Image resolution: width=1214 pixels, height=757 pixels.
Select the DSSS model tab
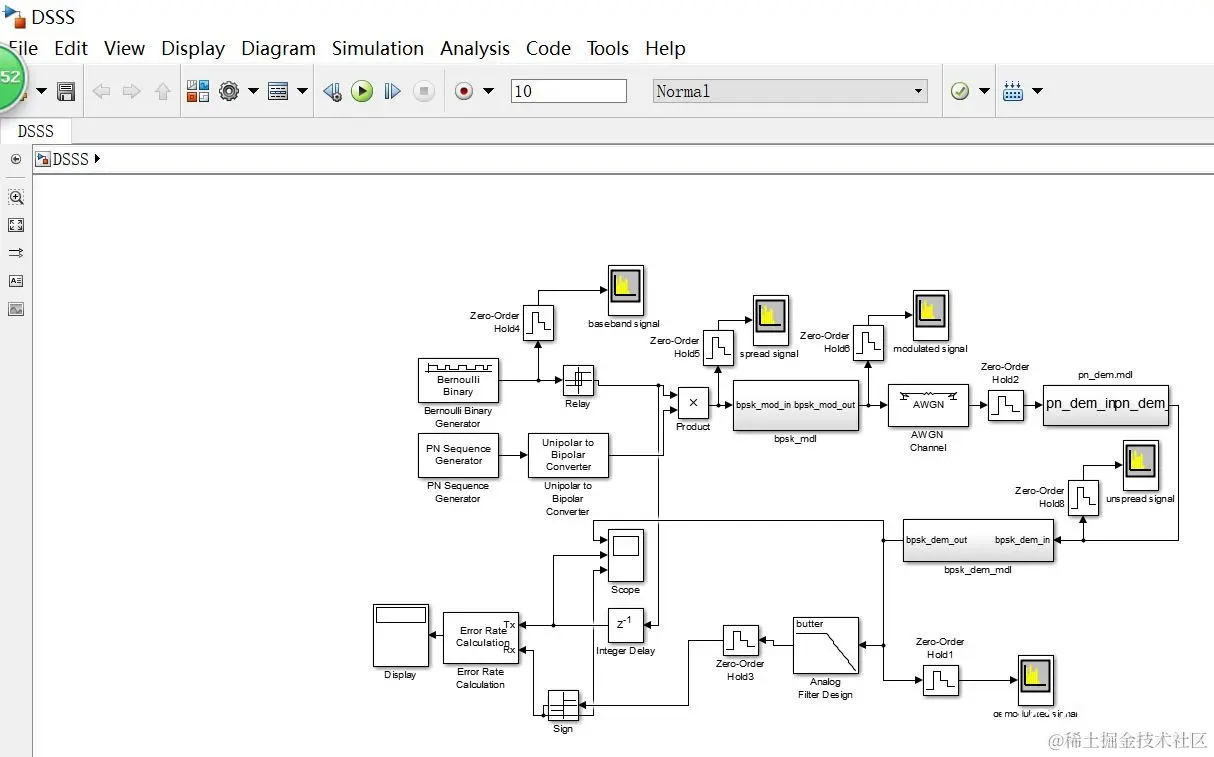(x=36, y=131)
